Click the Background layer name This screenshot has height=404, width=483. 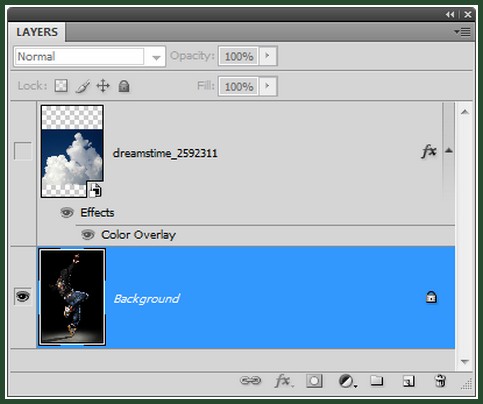coord(147,299)
